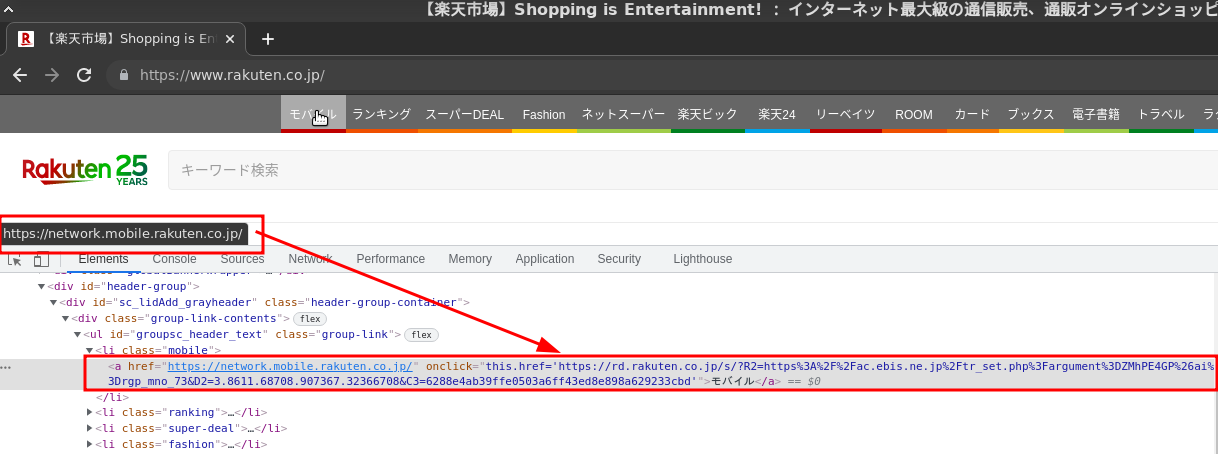Click the padlock site info icon
Viewport: 1218px width, 454px height.
[124, 75]
